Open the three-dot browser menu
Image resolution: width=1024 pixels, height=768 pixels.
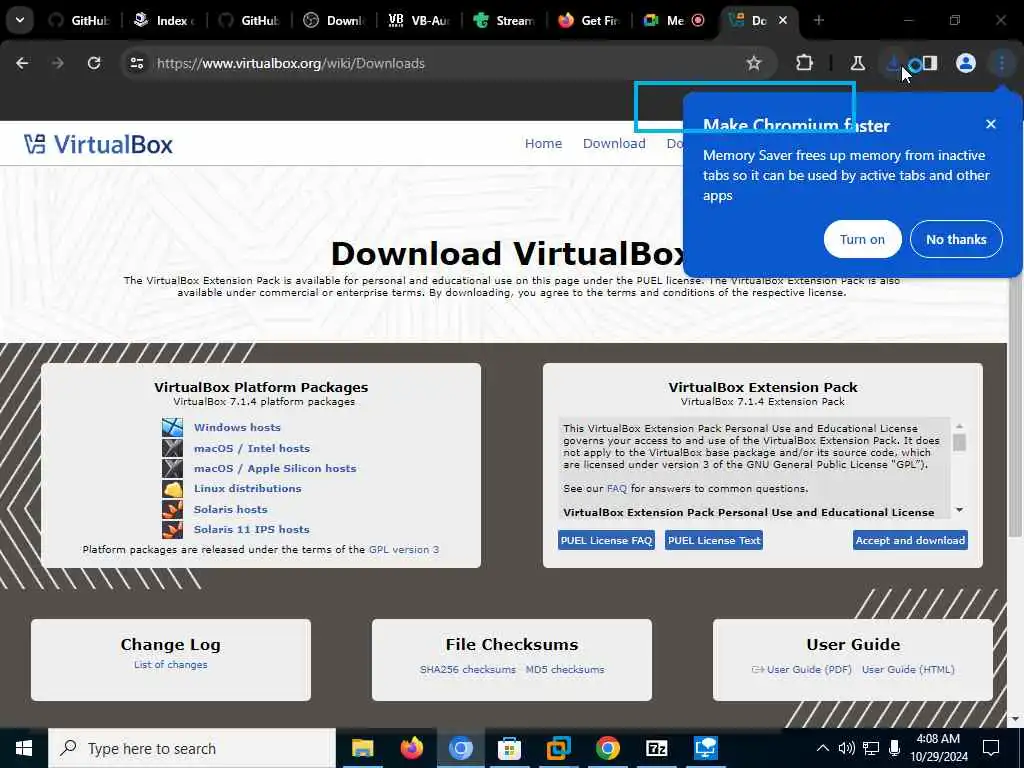pyautogui.click(x=1002, y=63)
